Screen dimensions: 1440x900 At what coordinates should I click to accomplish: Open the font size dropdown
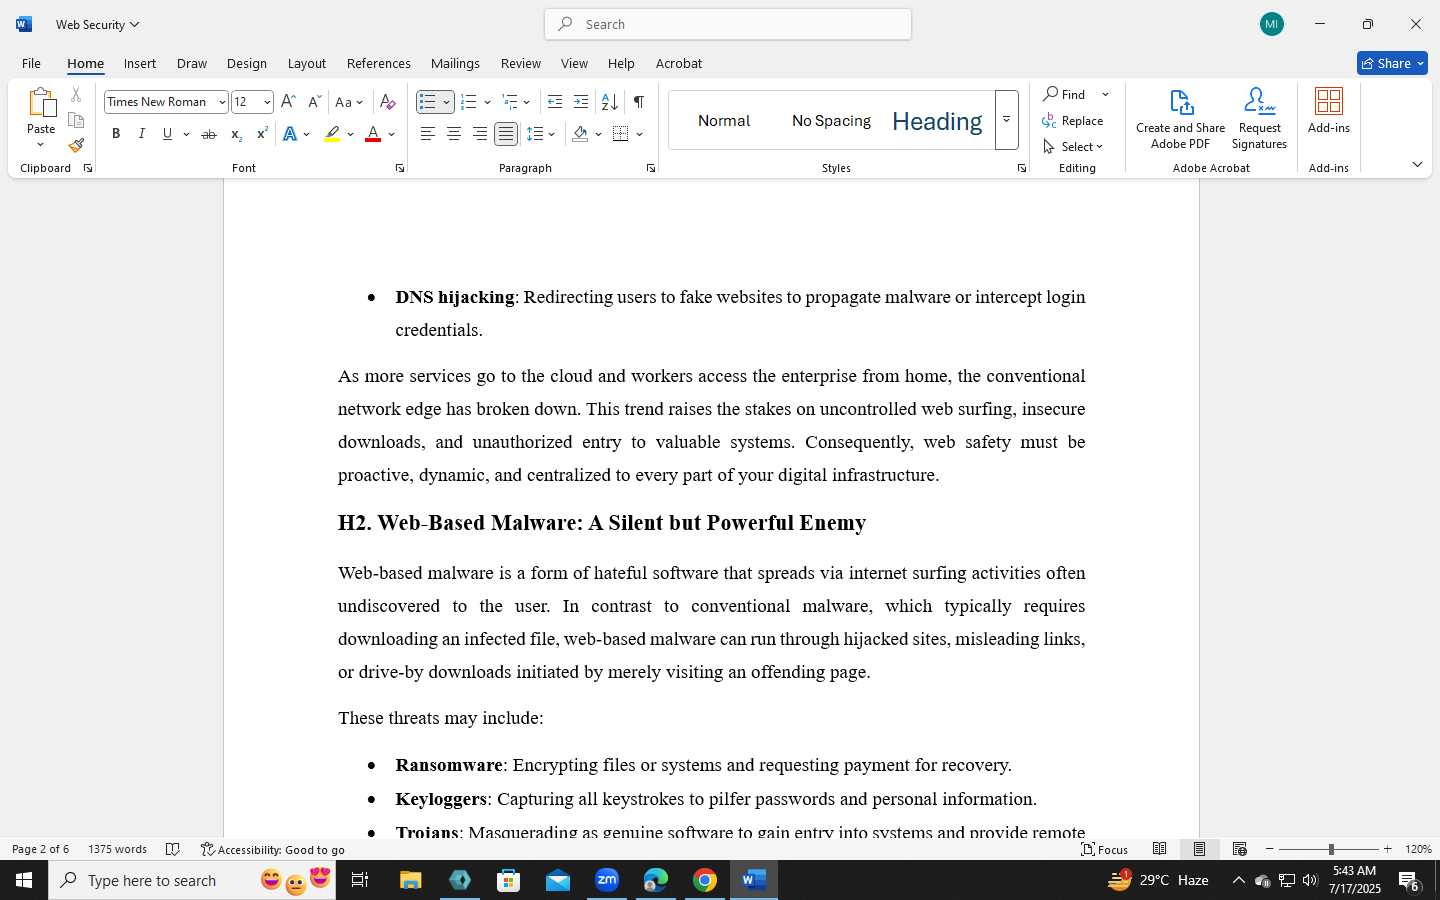pyautogui.click(x=267, y=102)
